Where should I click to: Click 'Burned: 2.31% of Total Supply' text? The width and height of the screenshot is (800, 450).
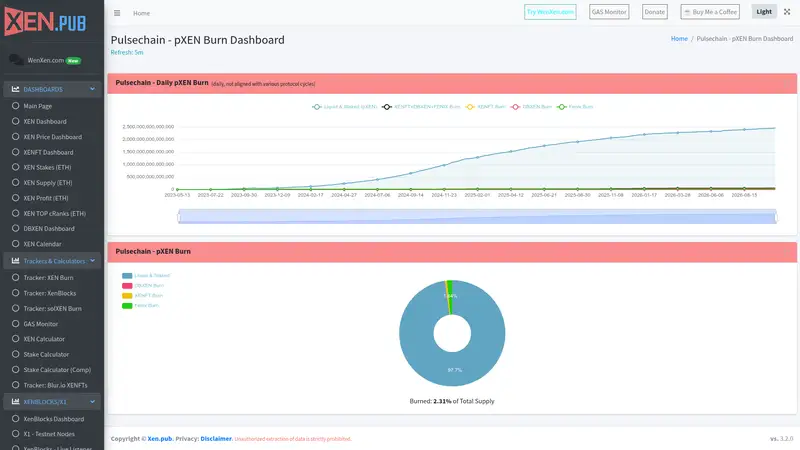click(x=452, y=401)
